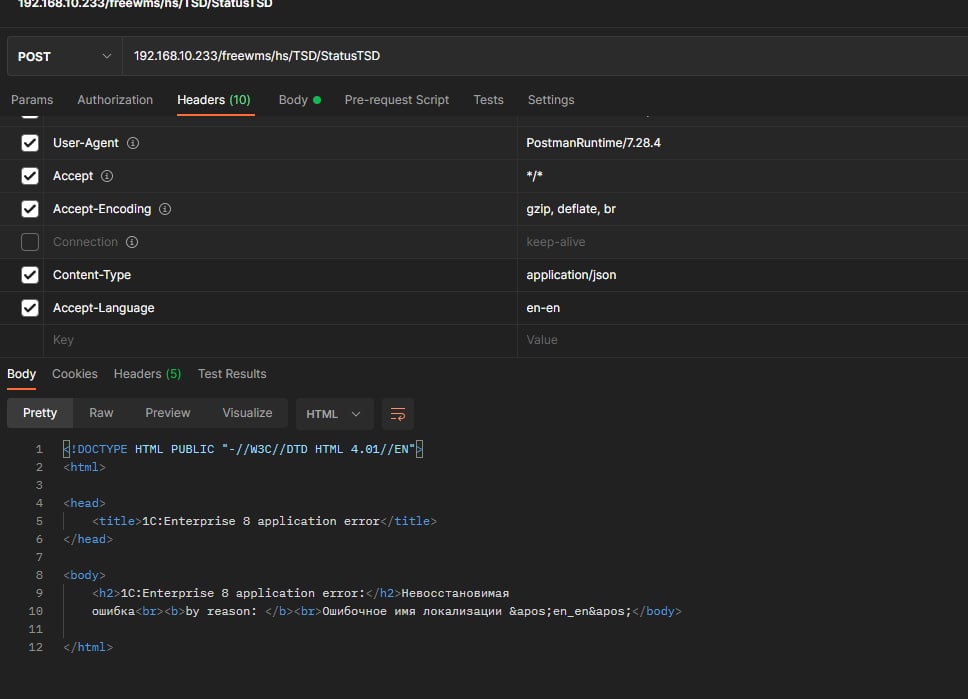968x699 pixels.
Task: Uncheck the Content-Type header checkbox
Action: click(x=30, y=275)
